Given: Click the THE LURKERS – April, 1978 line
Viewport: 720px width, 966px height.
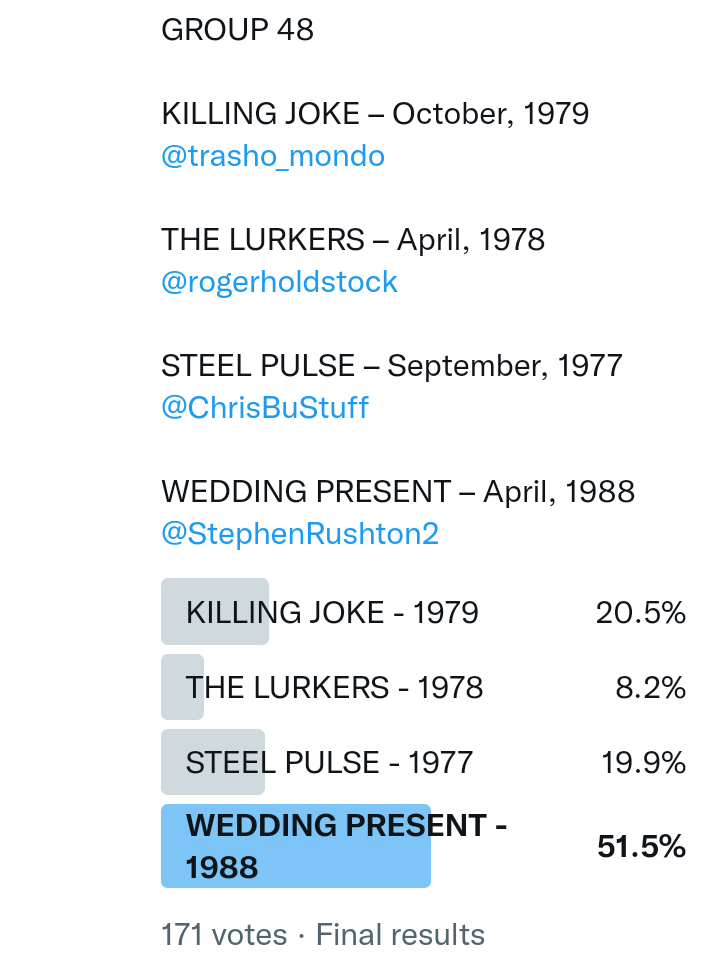Looking at the screenshot, I should (353, 240).
